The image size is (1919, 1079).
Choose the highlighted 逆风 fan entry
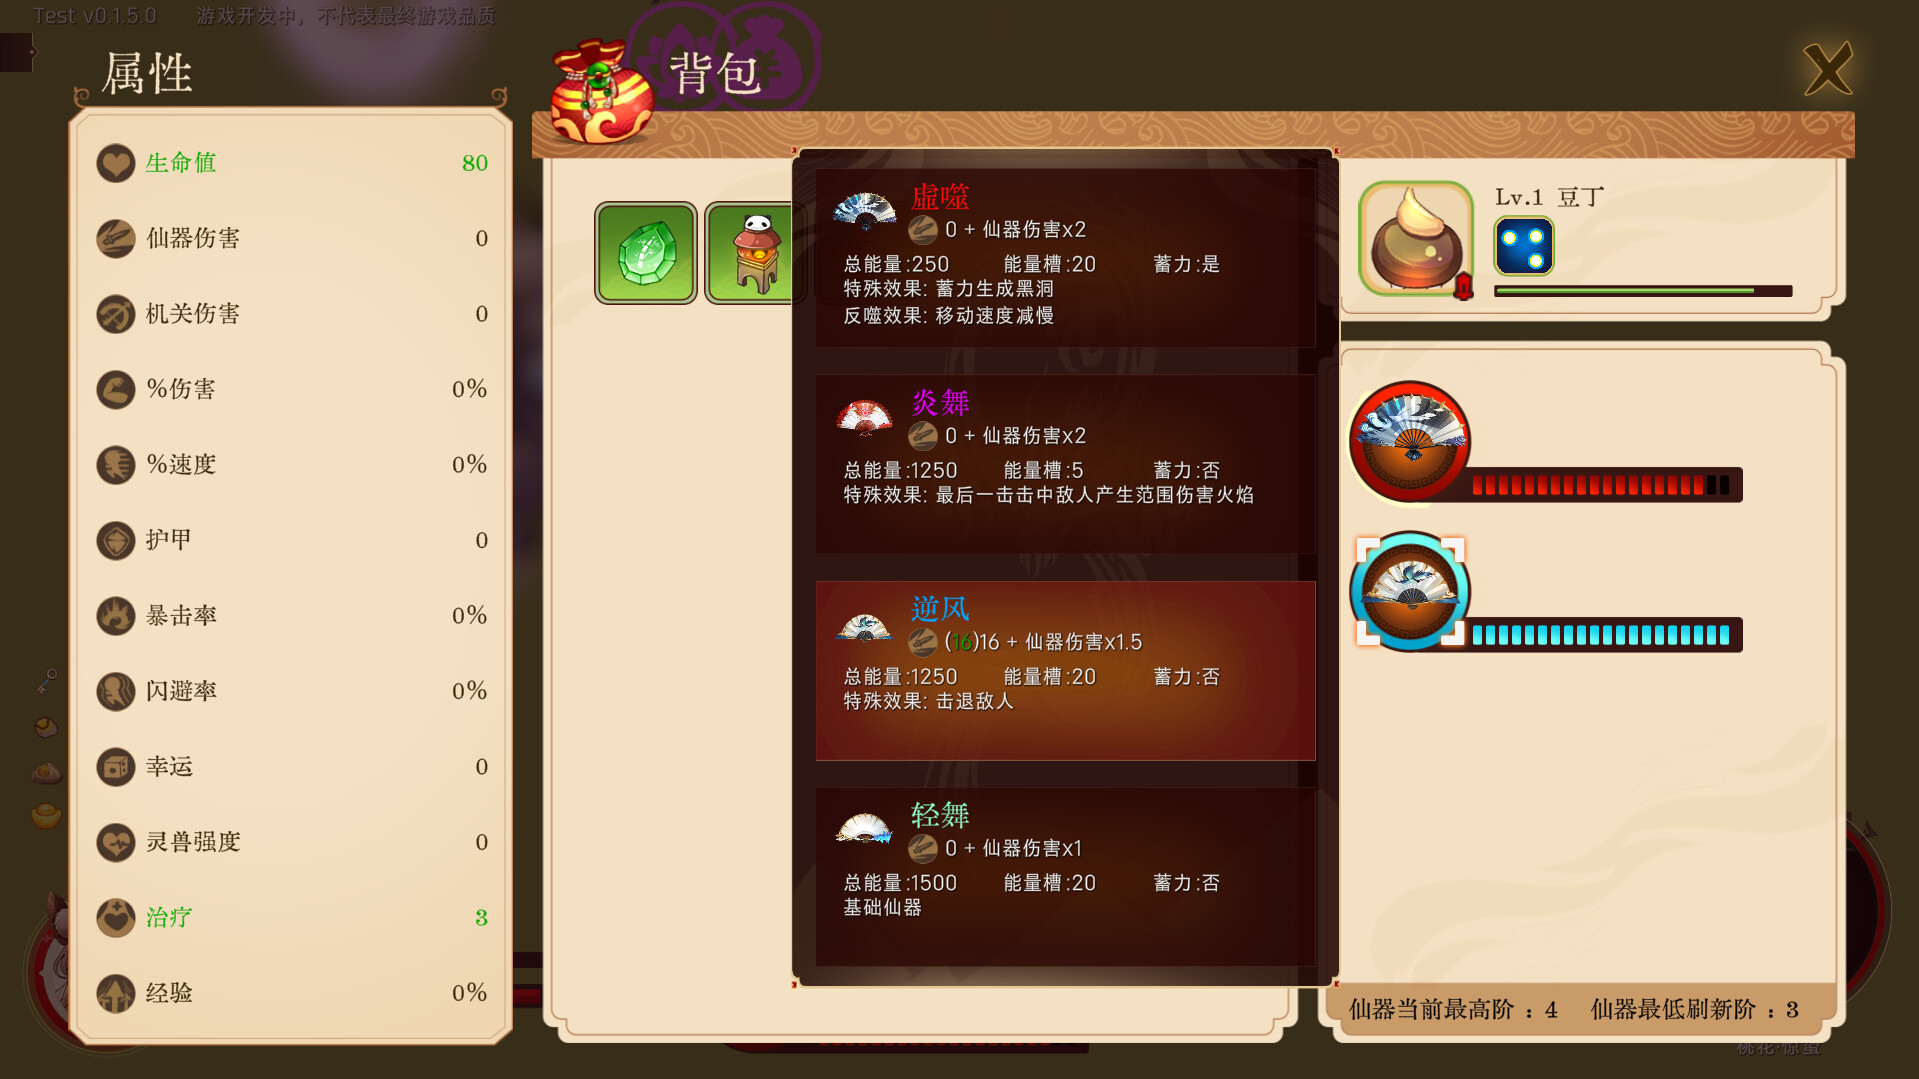click(1065, 671)
